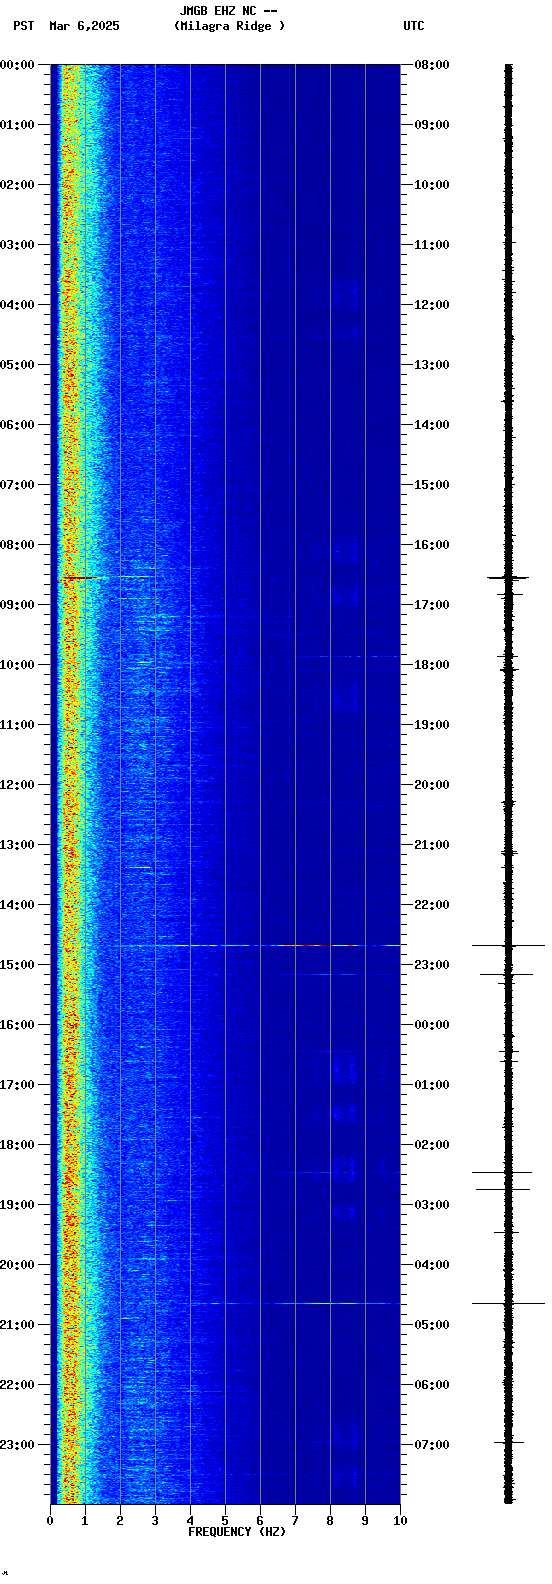Click the UTC "05:00" time label
Image resolution: width=552 pixels, height=1584 pixels.
point(432,1325)
